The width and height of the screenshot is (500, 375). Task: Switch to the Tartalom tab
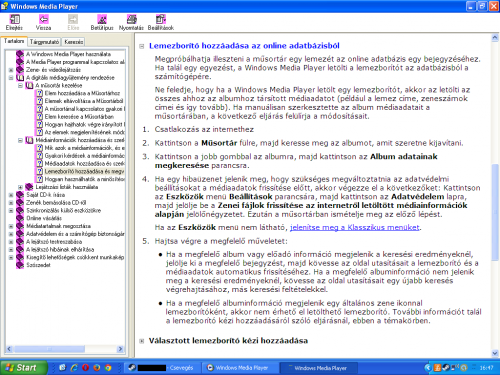[14, 41]
